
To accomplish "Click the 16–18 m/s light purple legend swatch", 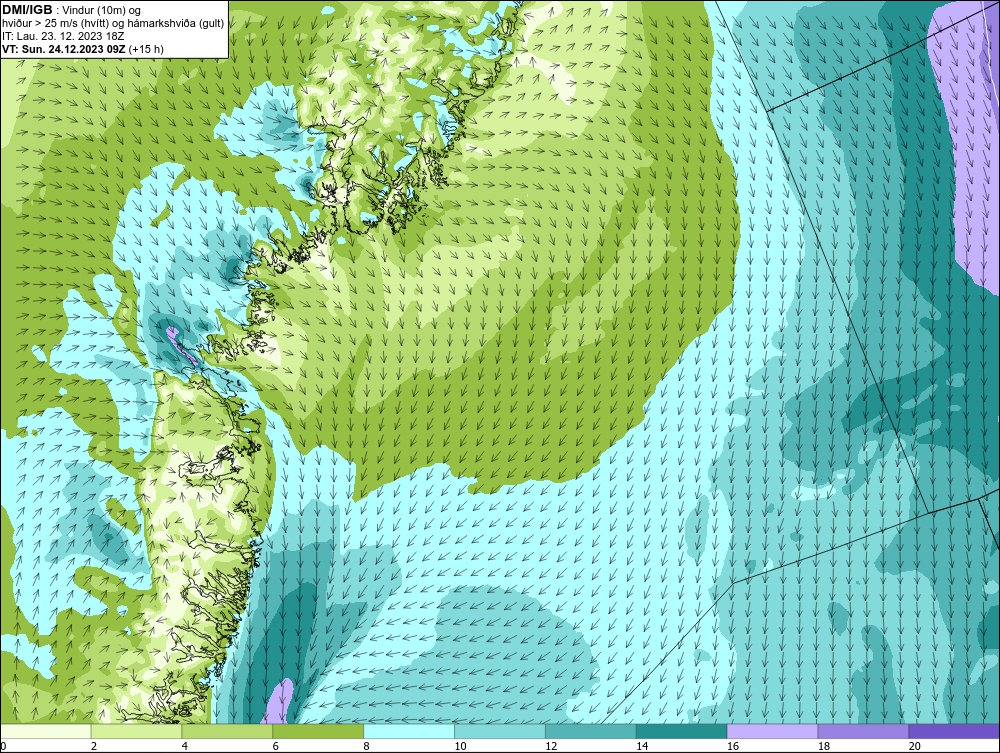I will [772, 731].
